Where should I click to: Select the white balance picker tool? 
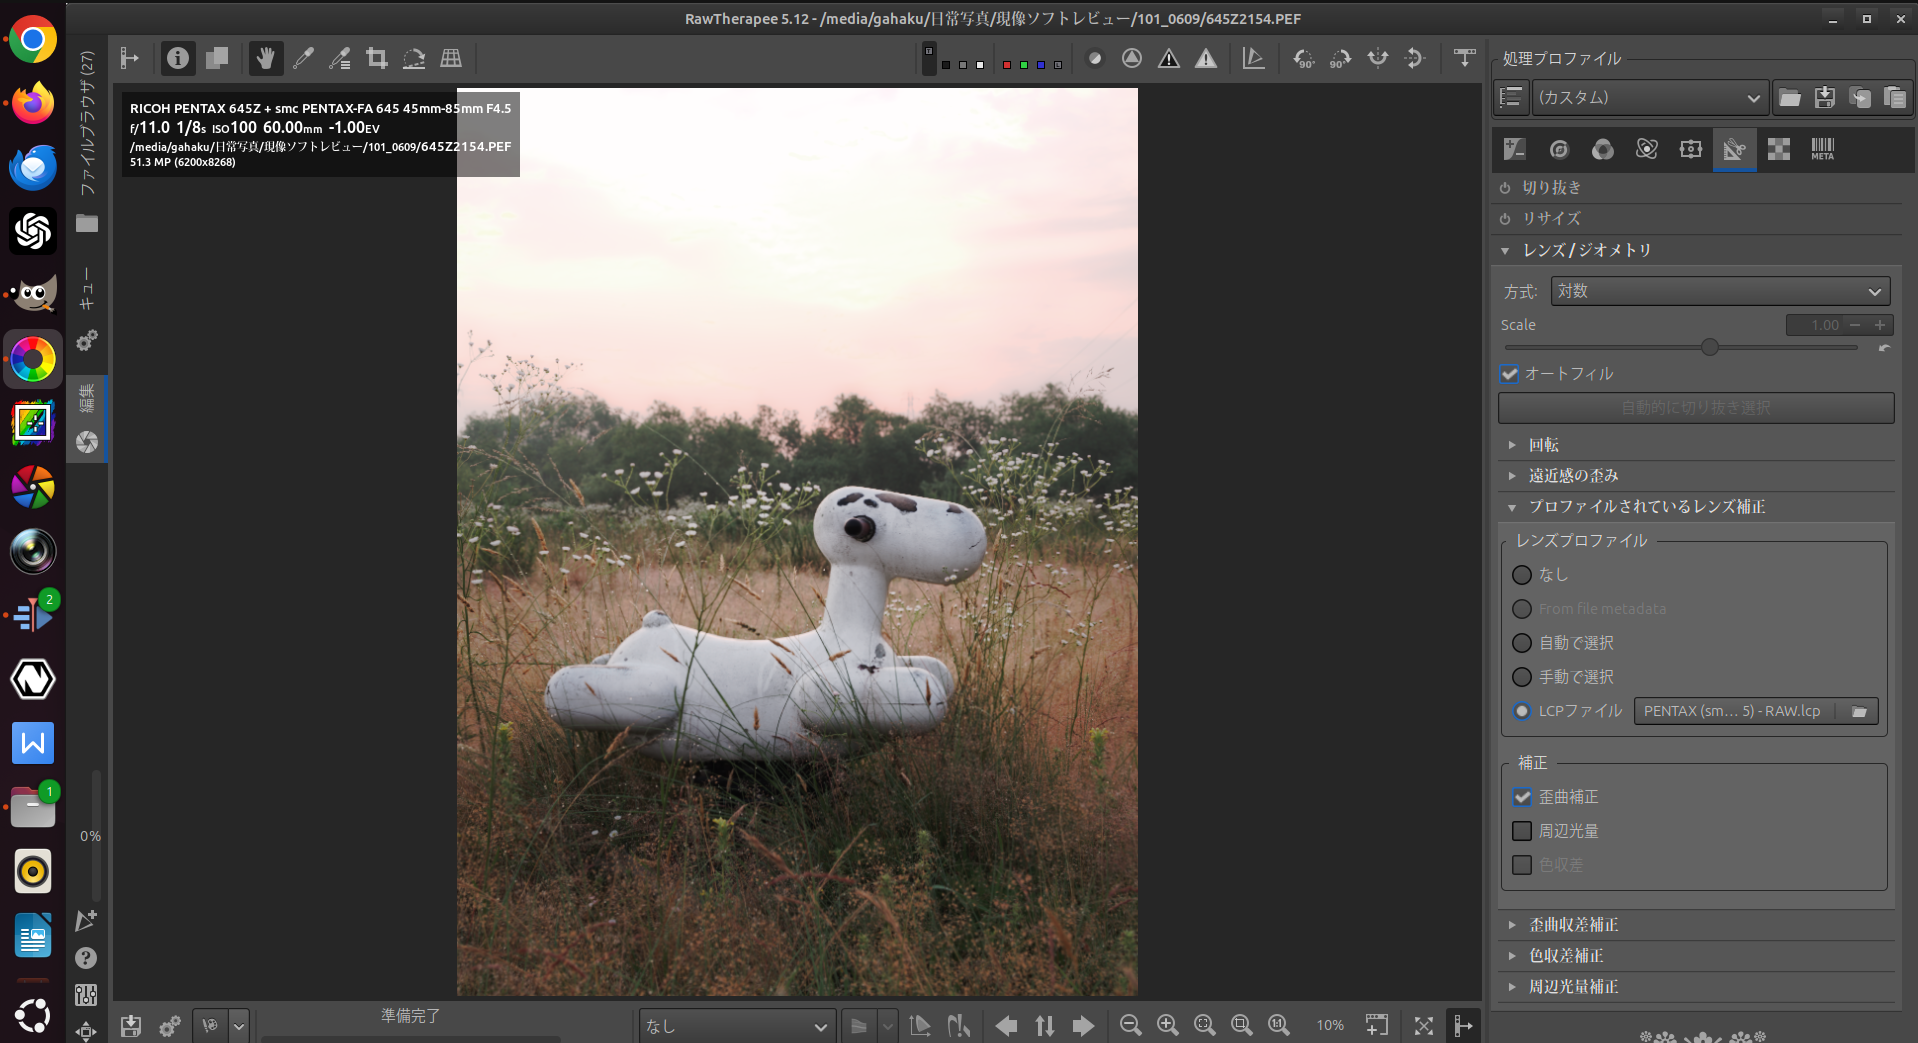click(304, 58)
